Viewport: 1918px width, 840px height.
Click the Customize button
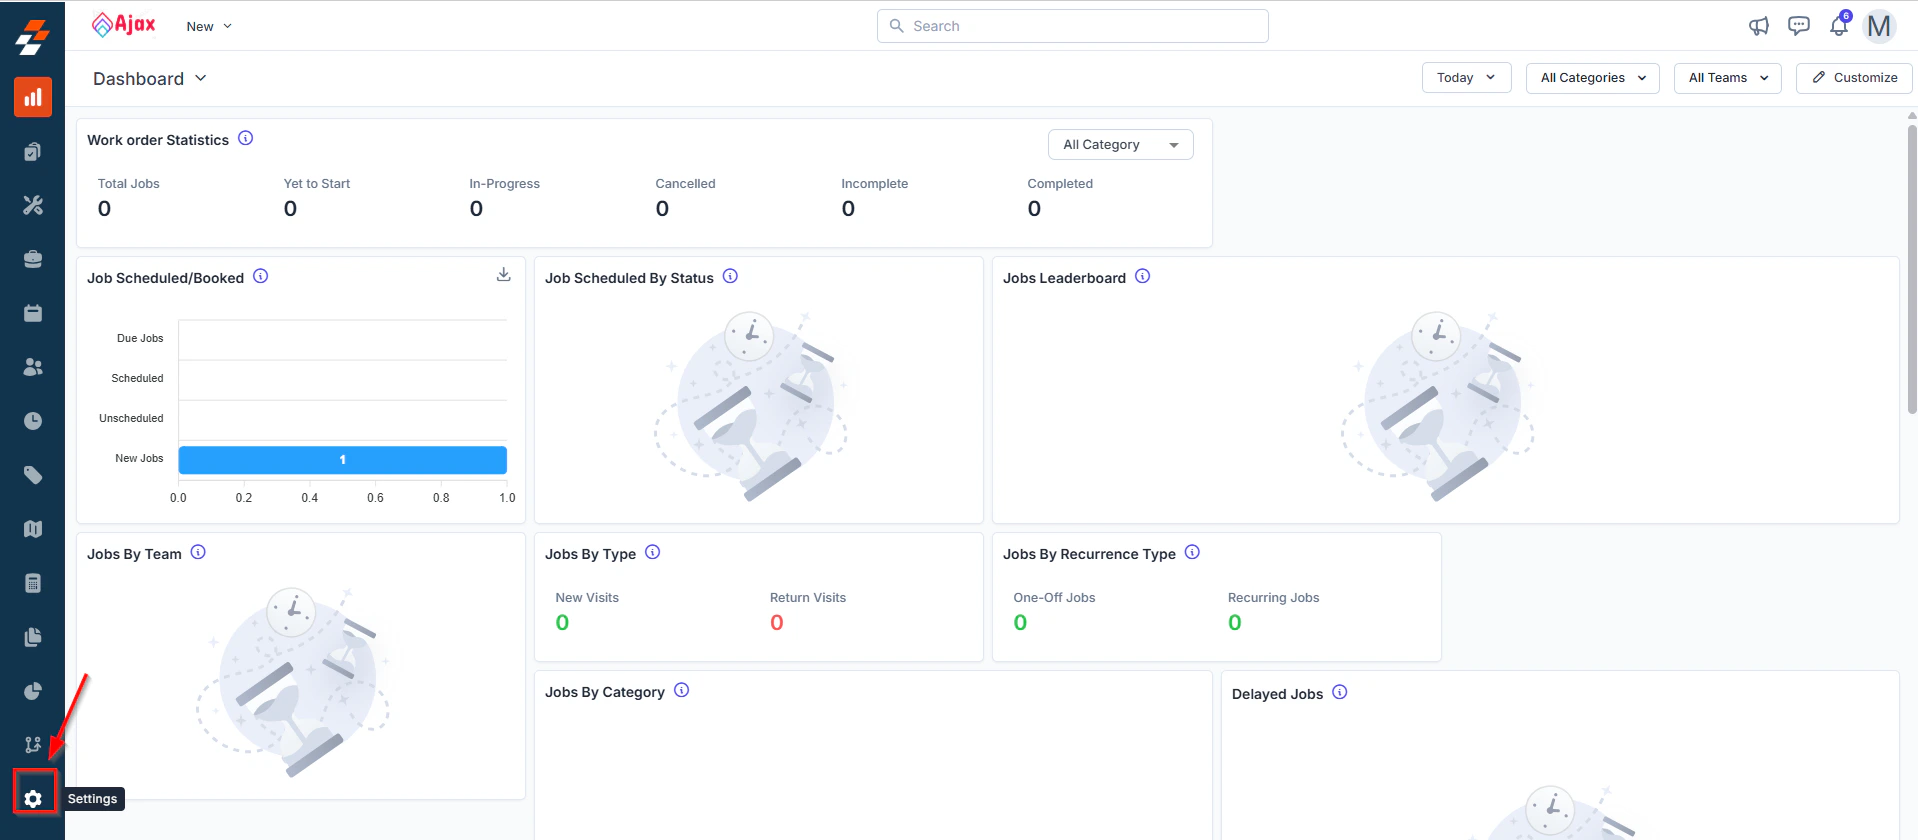click(x=1854, y=78)
